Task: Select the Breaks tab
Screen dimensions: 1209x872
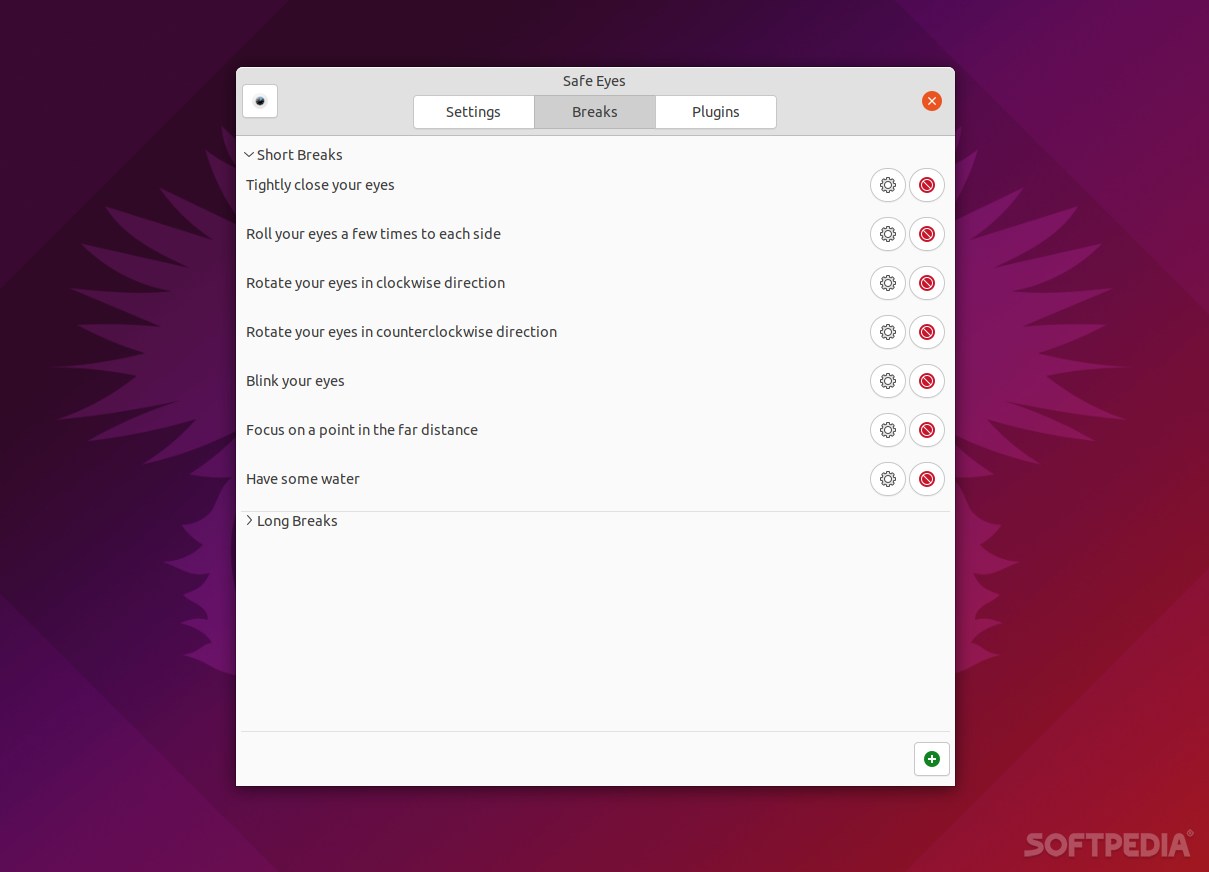Action: 594,112
